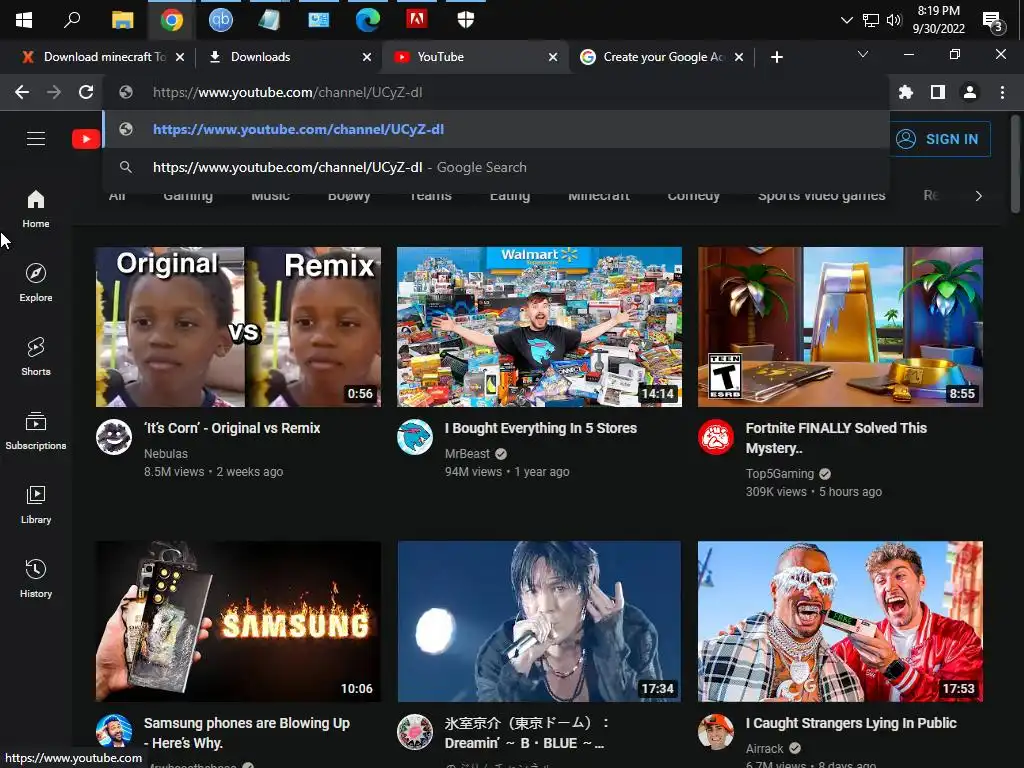The image size is (1024, 768).
Task: Reload the current page
Action: pyautogui.click(x=86, y=92)
